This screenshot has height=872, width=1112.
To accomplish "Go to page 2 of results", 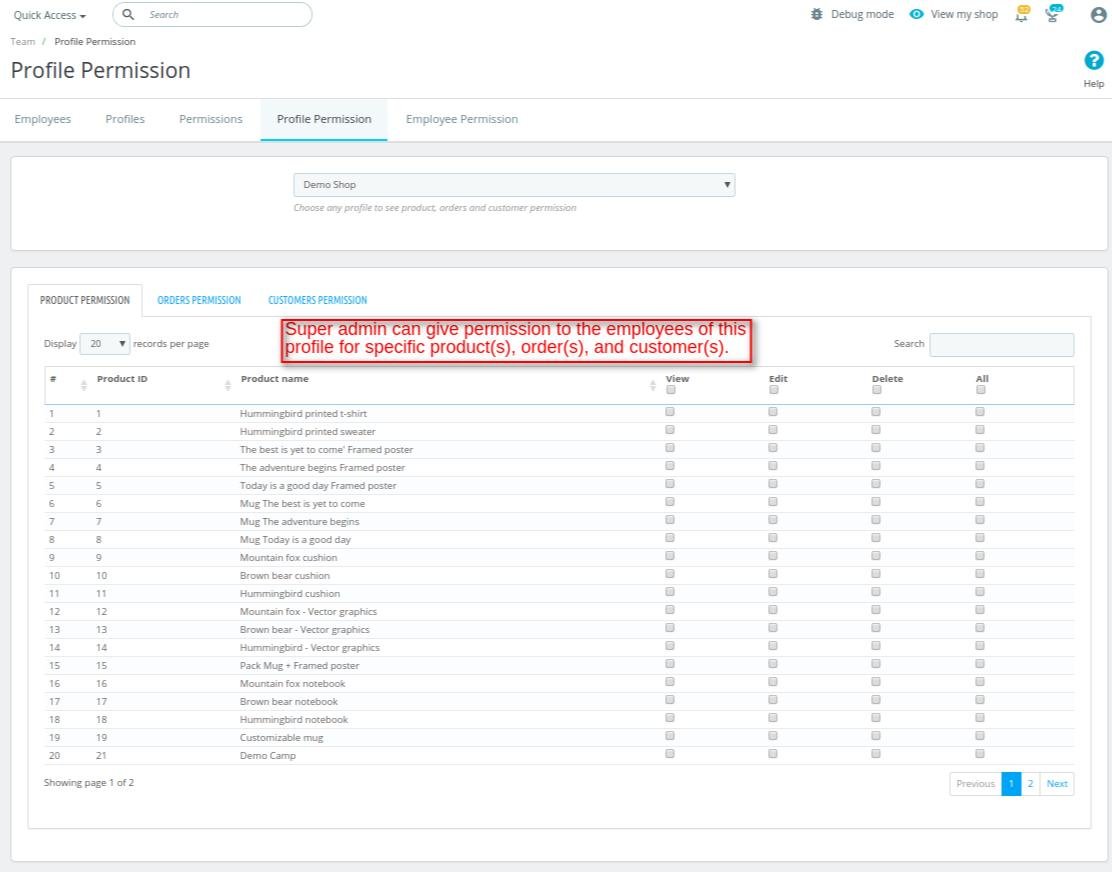I will coord(1030,783).
